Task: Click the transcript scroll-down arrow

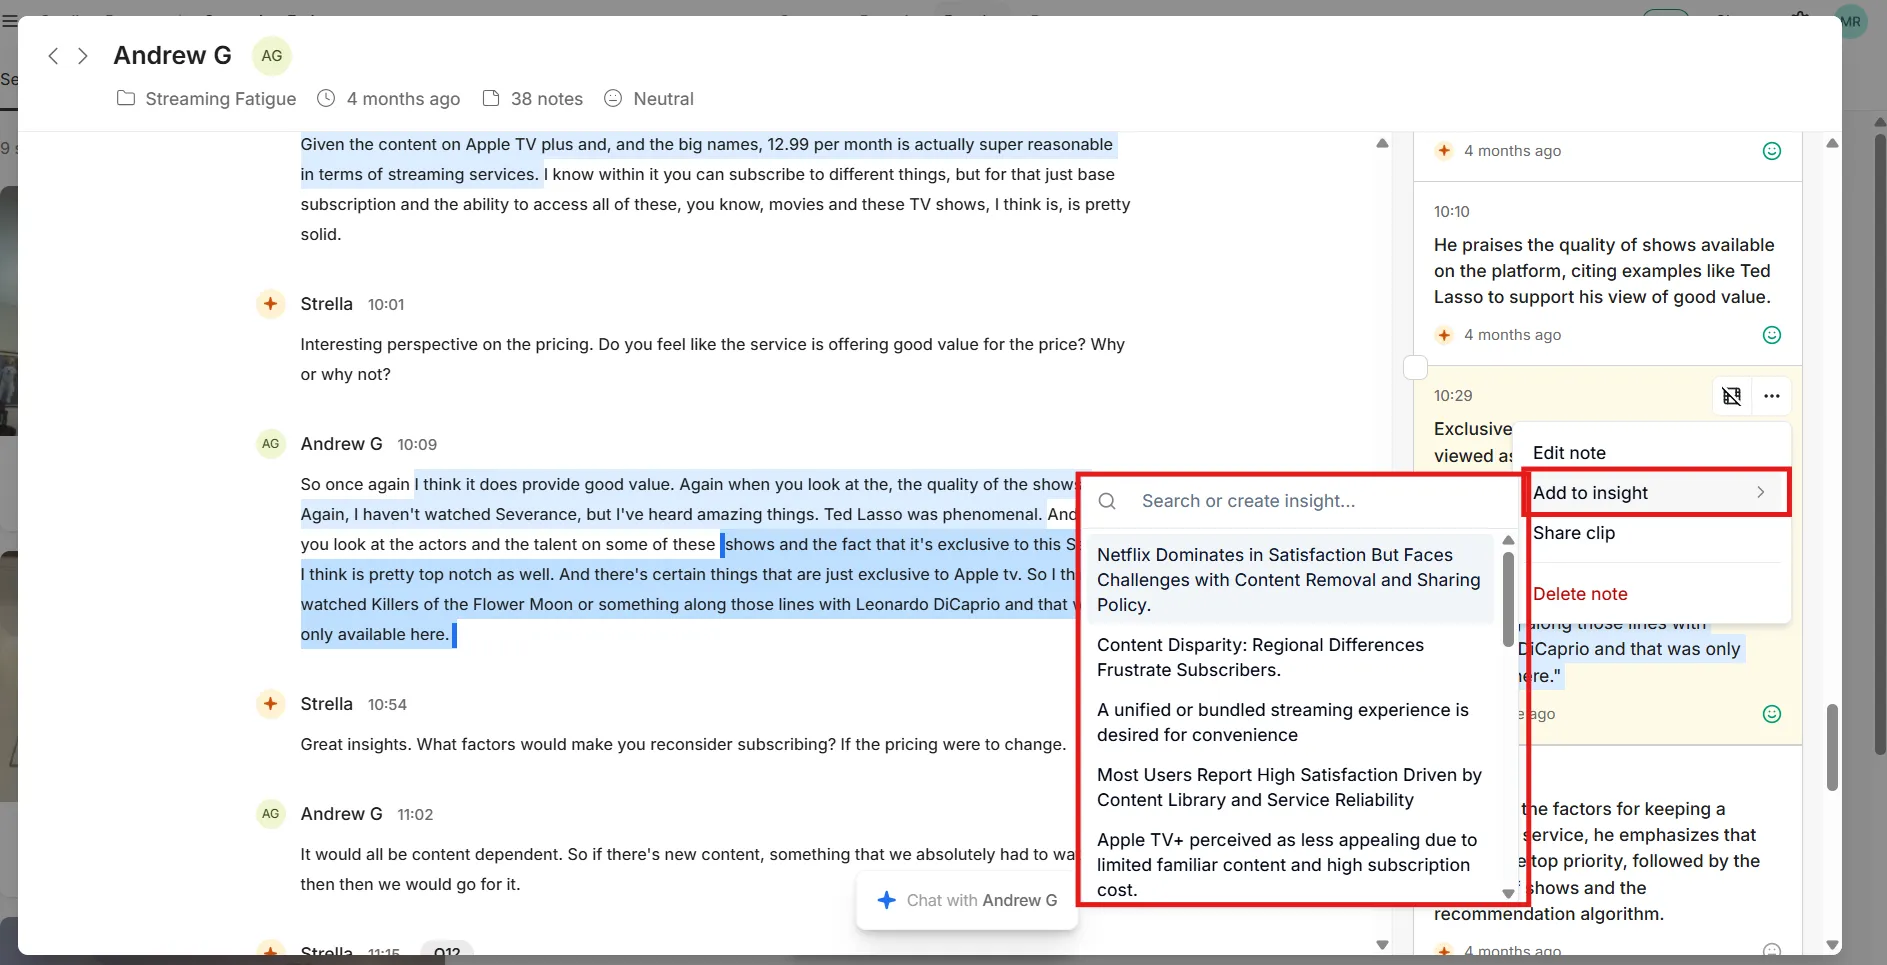Action: 1382,945
